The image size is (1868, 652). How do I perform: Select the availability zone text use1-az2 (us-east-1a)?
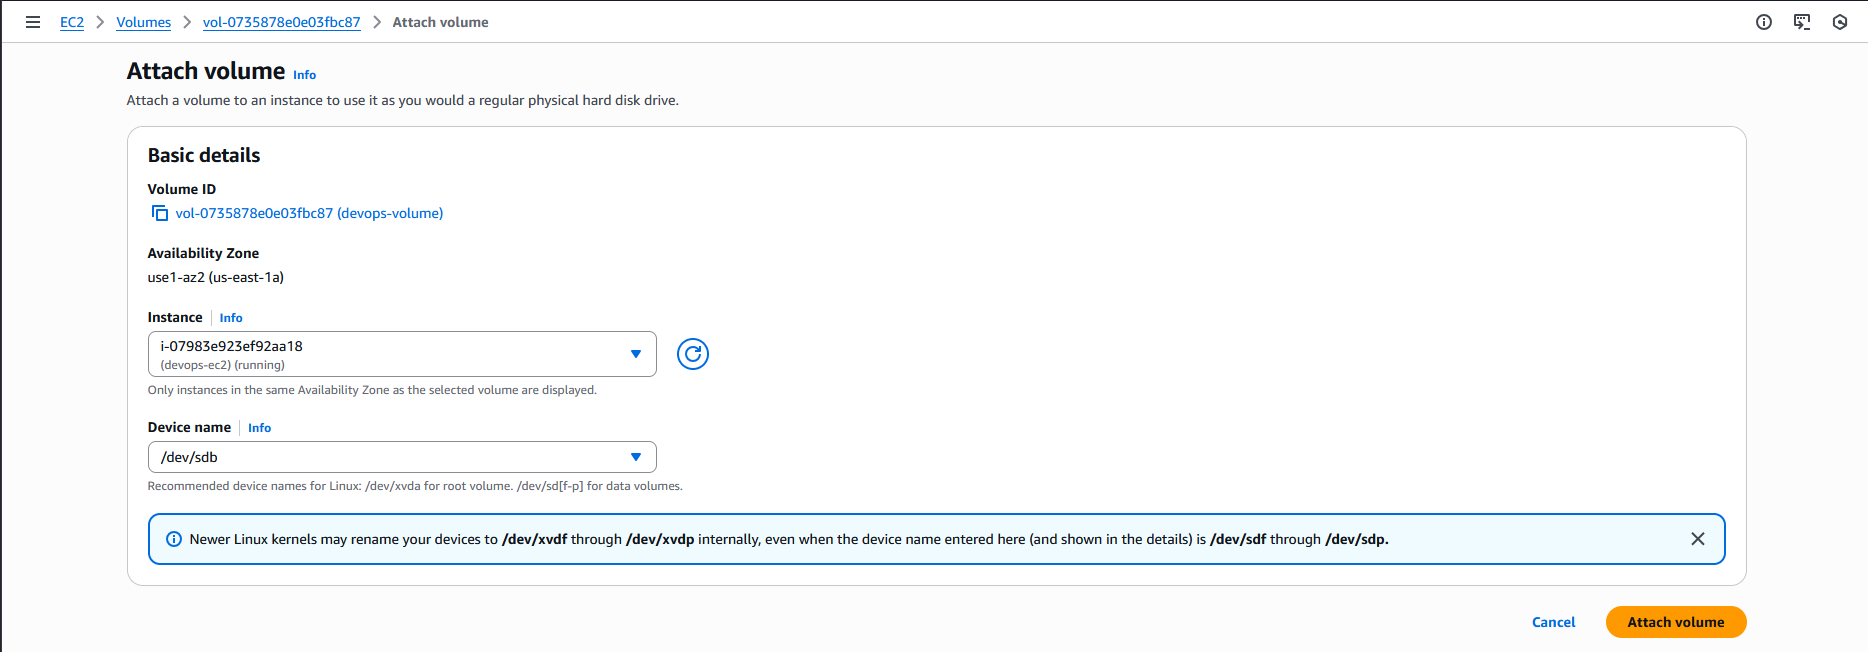216,278
